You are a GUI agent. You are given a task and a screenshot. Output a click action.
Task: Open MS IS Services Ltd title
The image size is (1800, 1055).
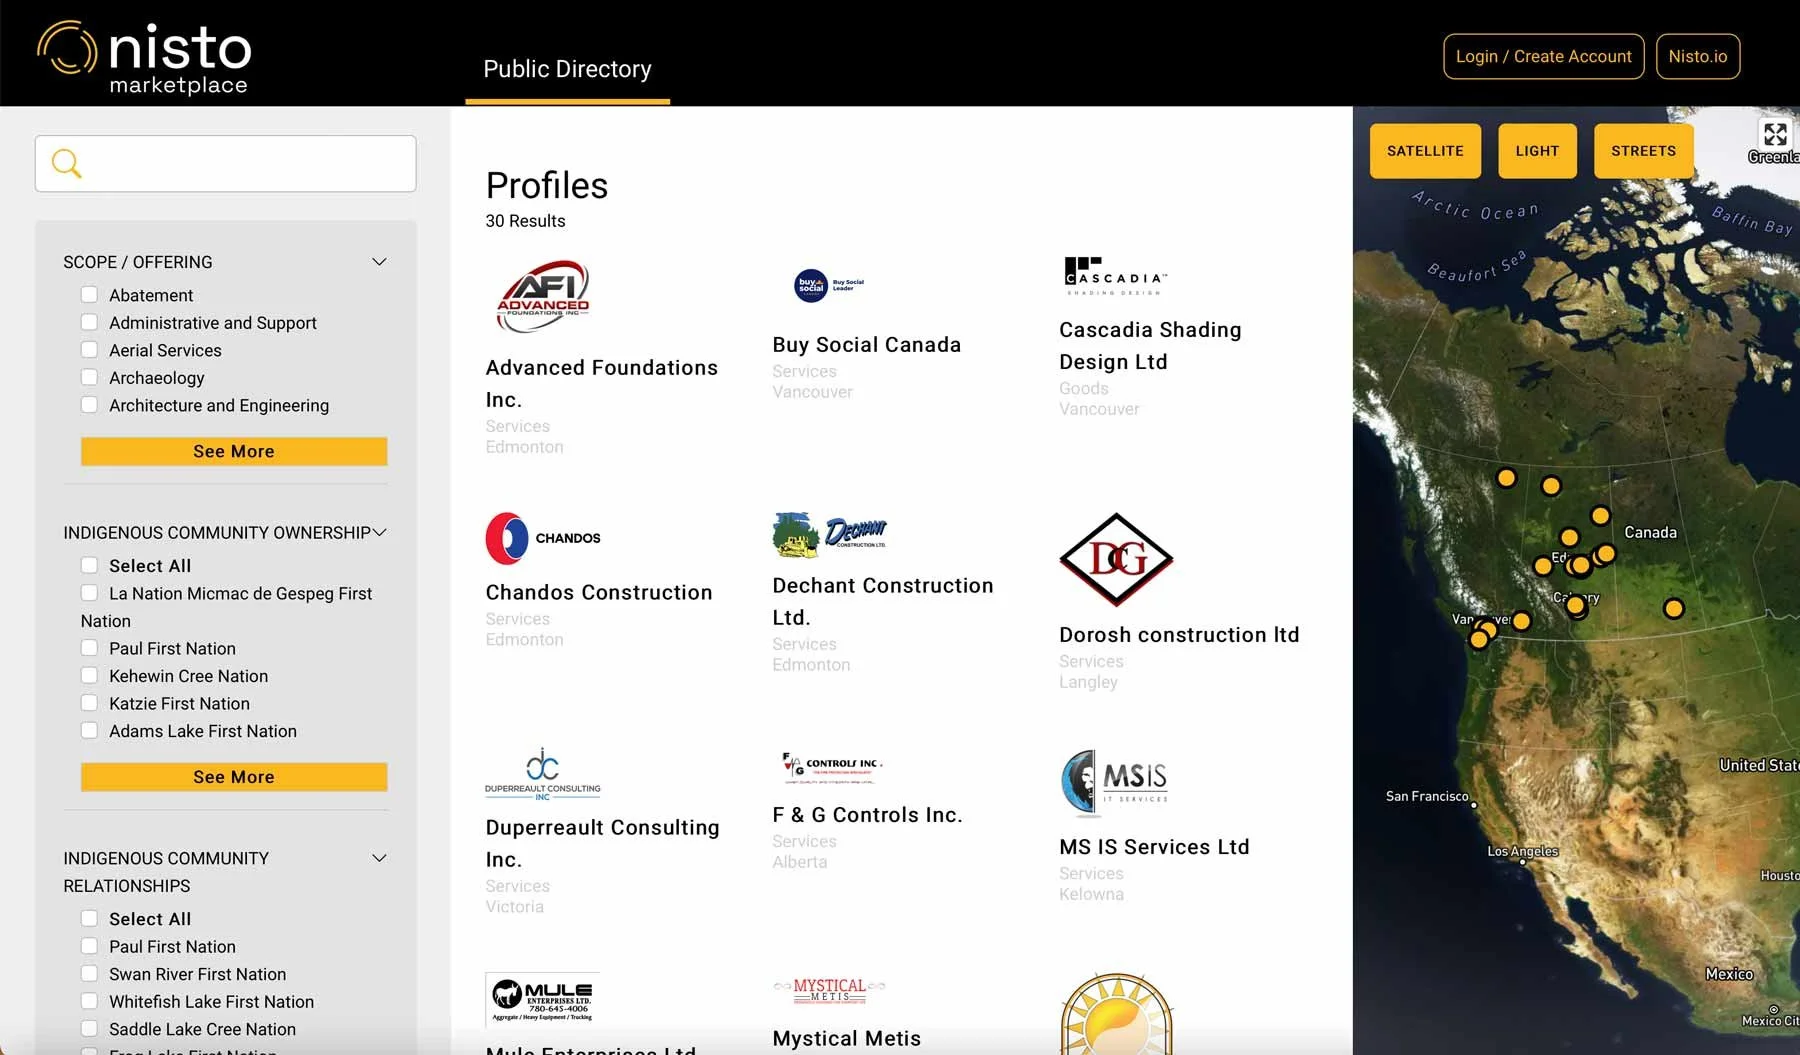[1154, 847]
